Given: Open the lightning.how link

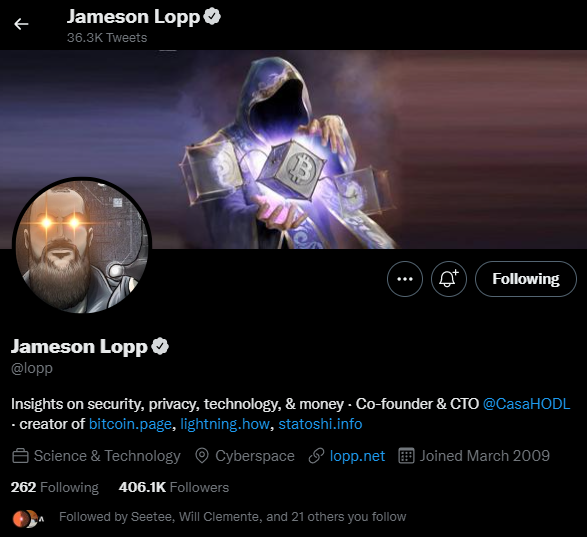Looking at the screenshot, I should 225,424.
